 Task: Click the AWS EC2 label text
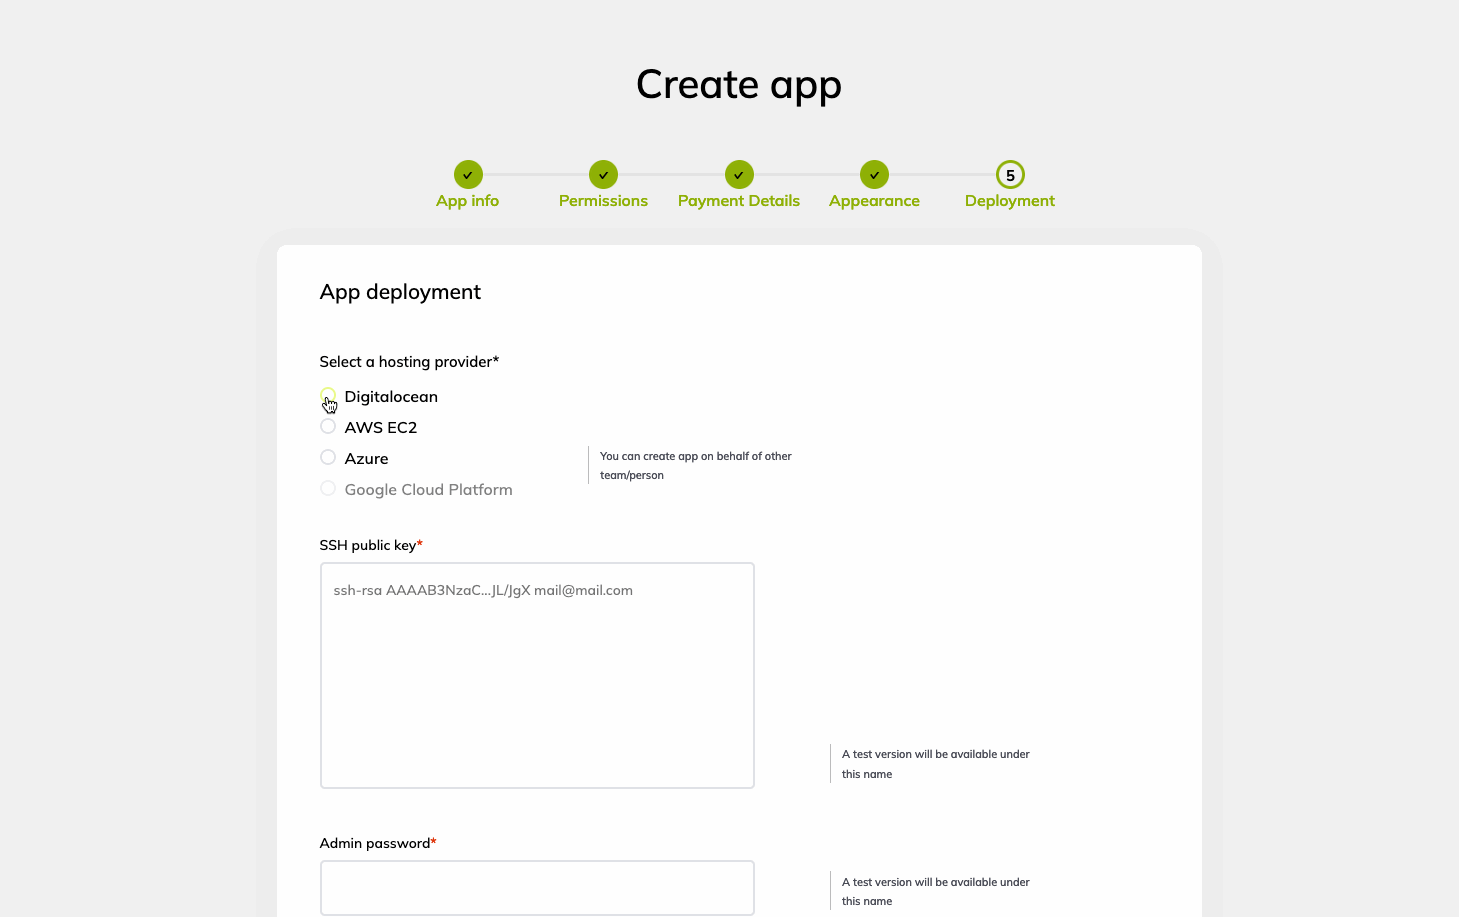[x=381, y=428]
